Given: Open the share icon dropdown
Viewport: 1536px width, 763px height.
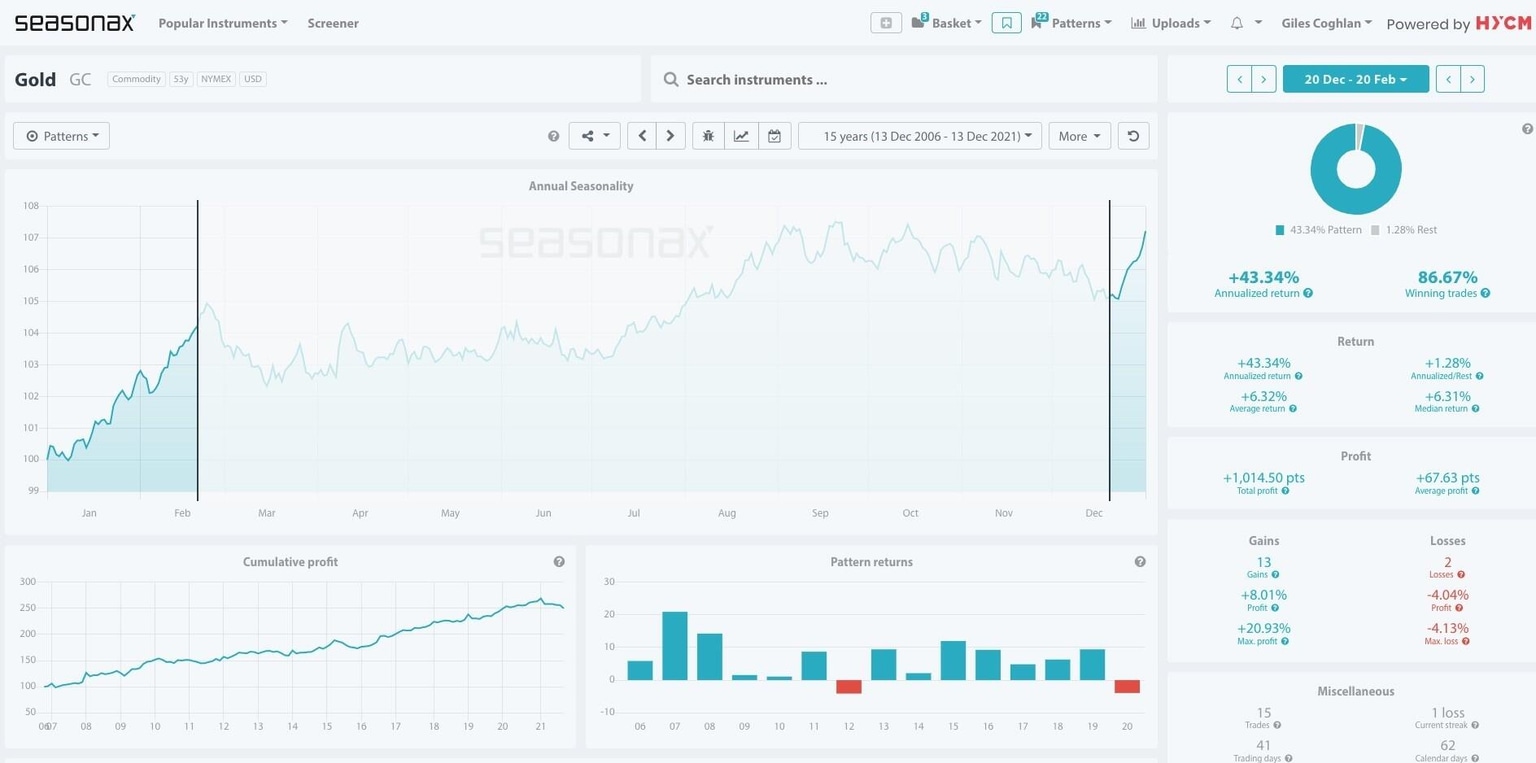Looking at the screenshot, I should (x=594, y=136).
